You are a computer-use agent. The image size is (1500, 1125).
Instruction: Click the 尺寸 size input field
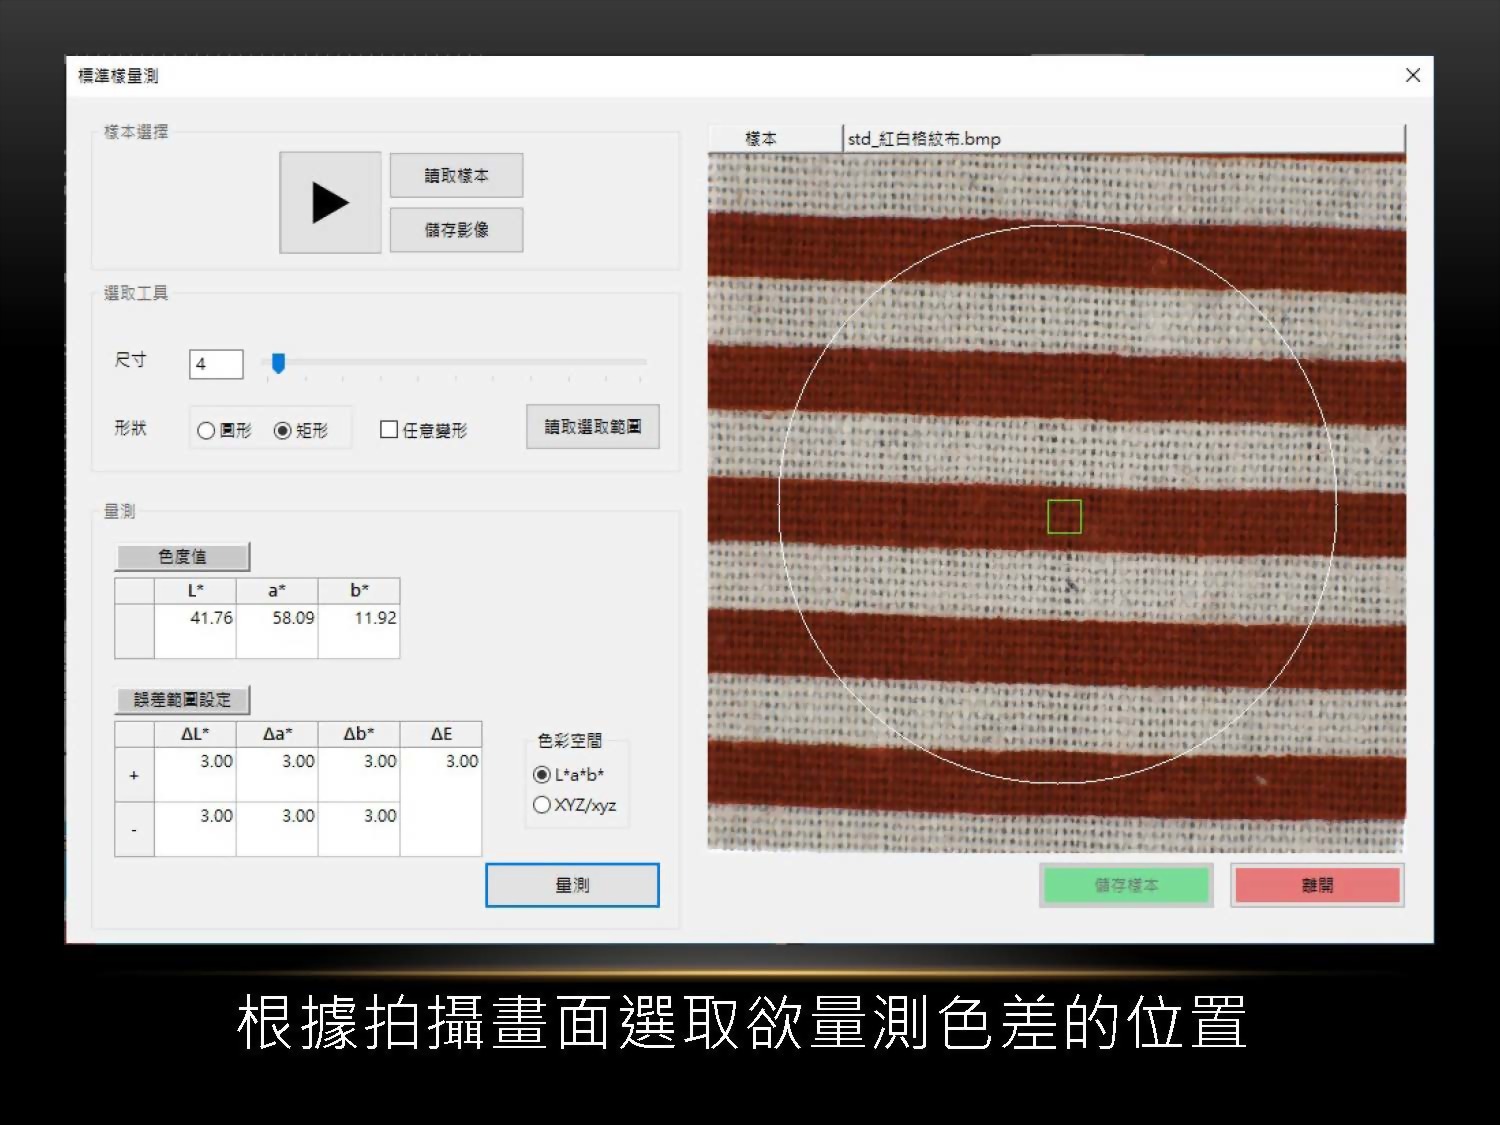pyautogui.click(x=216, y=364)
